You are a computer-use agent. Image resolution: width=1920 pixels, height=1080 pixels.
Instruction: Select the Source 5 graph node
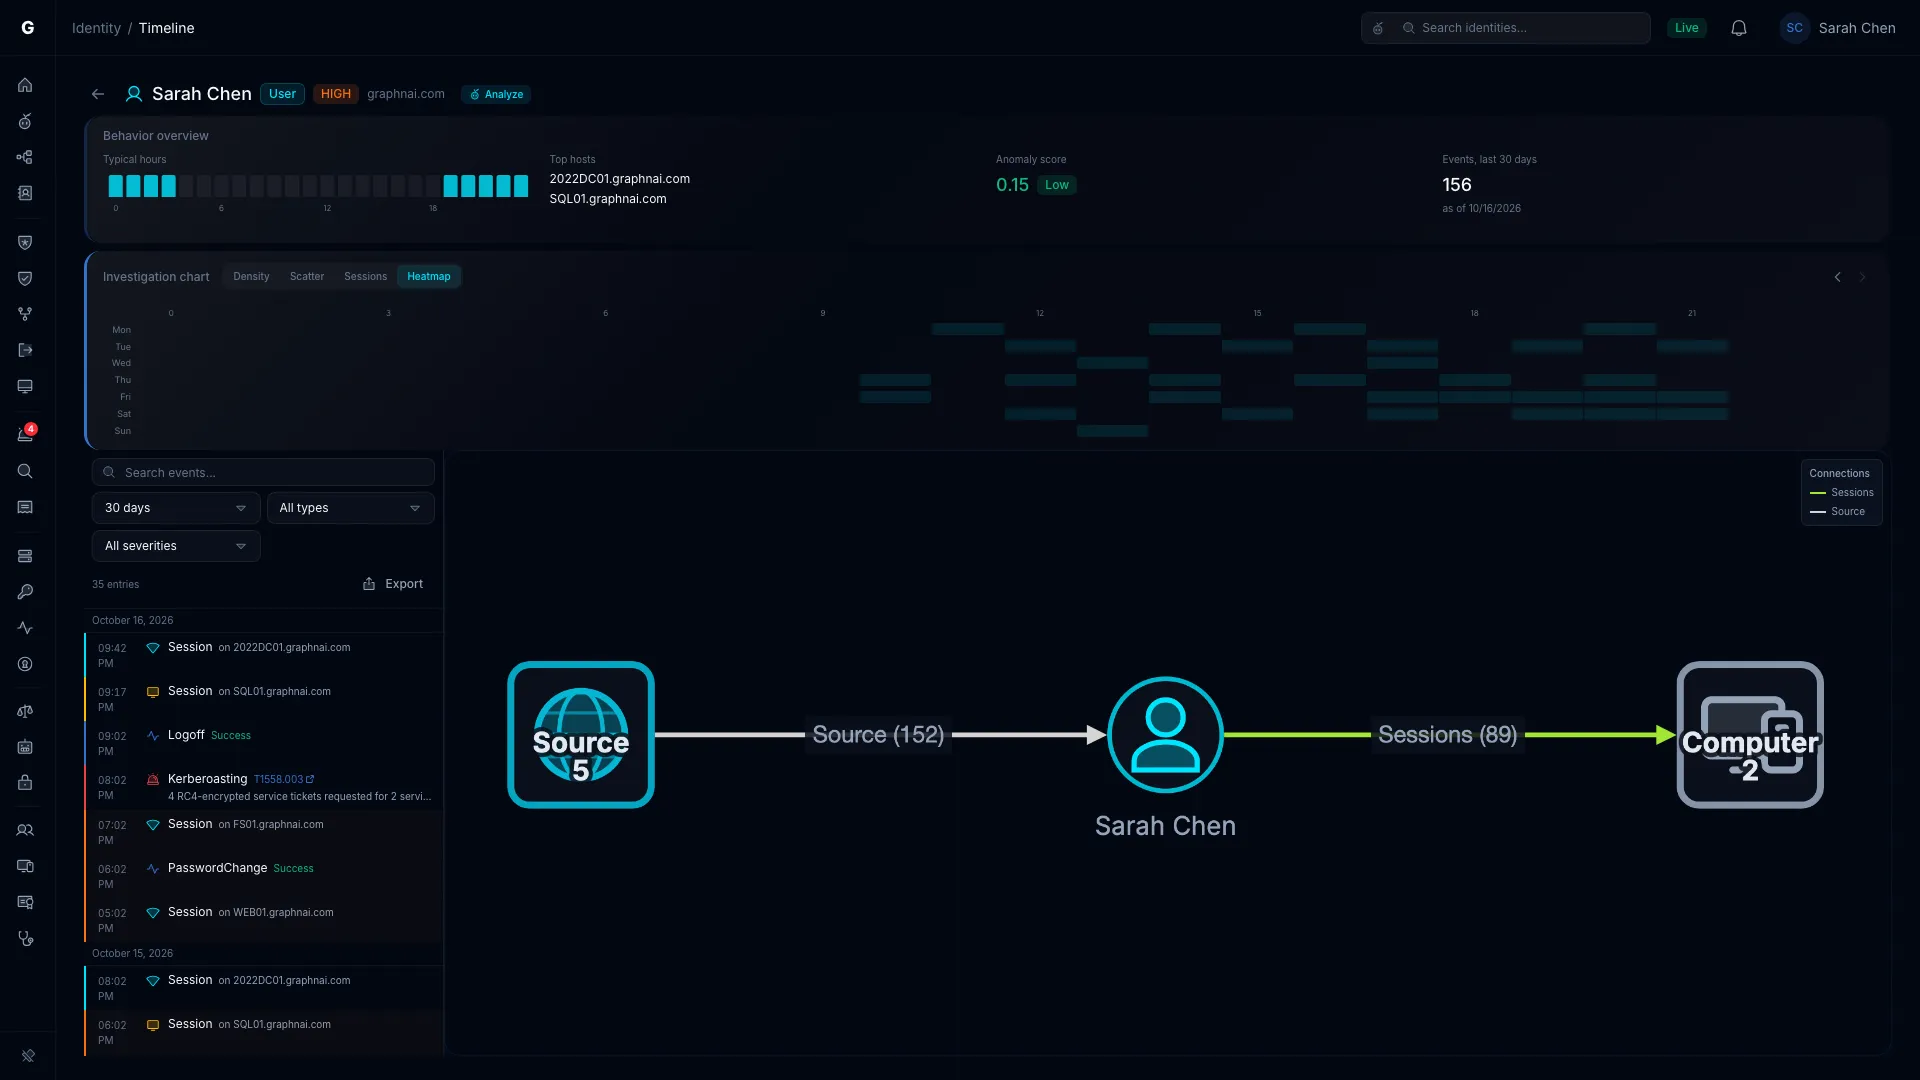point(581,735)
